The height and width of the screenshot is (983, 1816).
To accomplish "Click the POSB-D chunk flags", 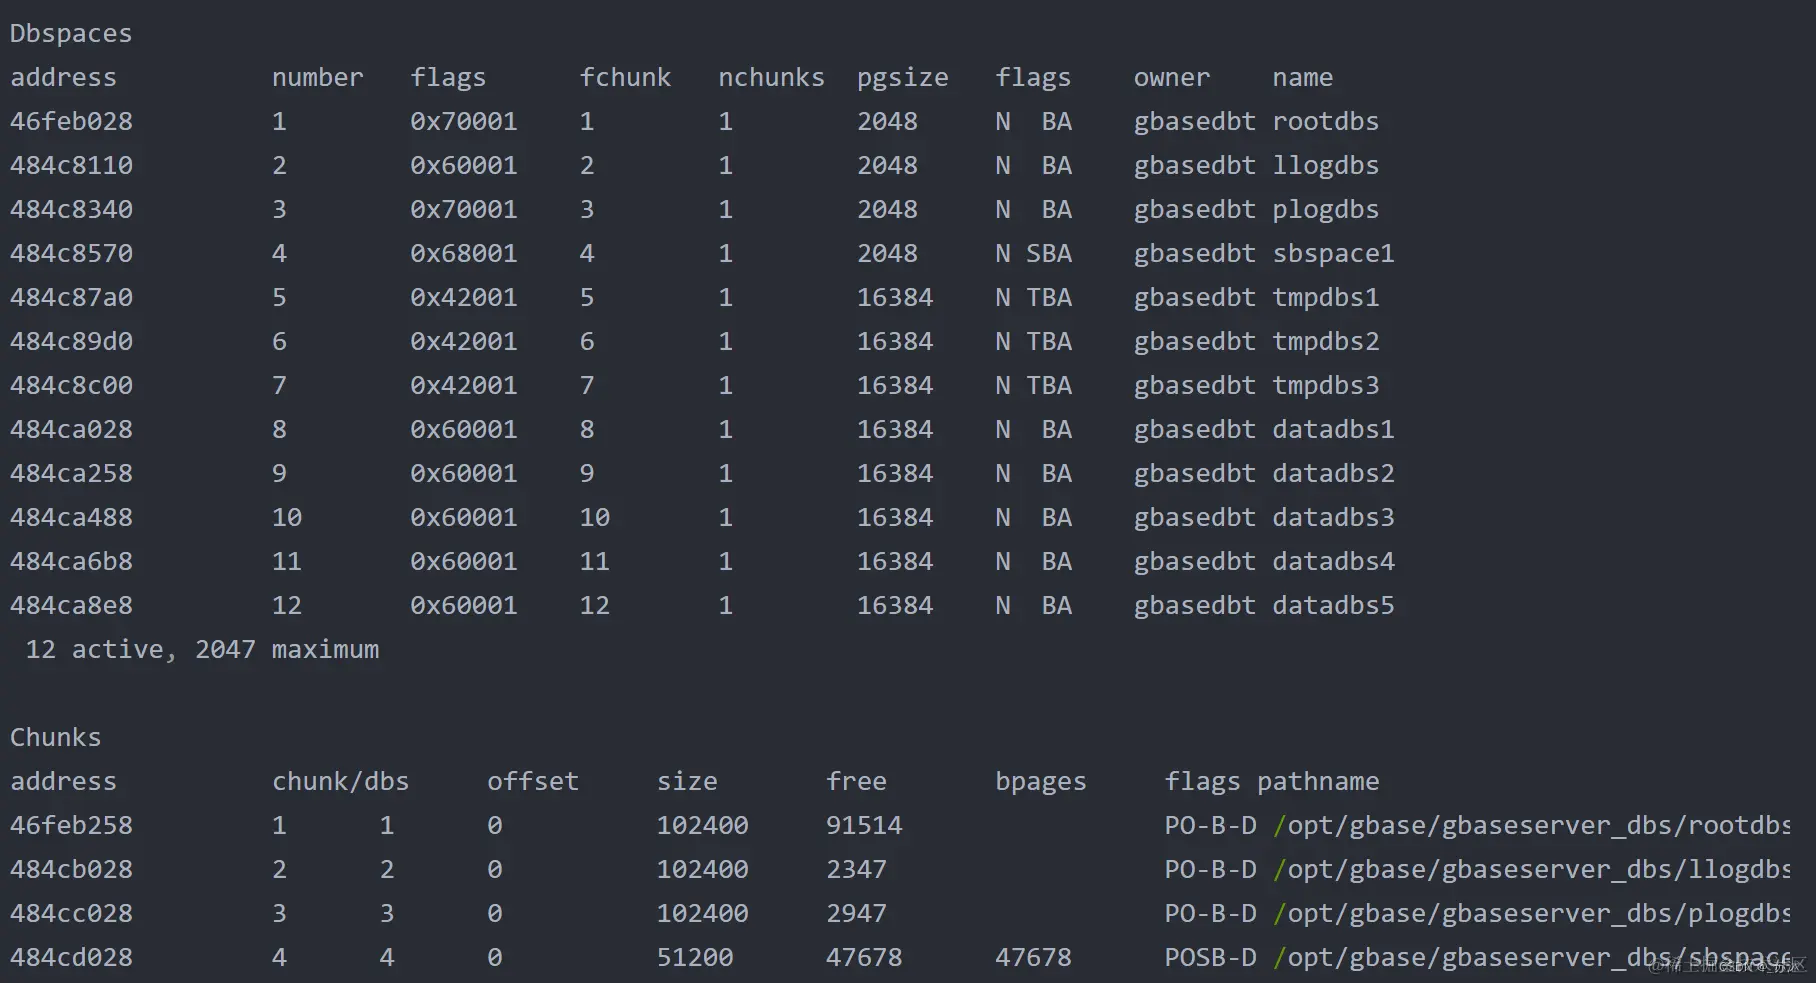I will [x=1210, y=958].
